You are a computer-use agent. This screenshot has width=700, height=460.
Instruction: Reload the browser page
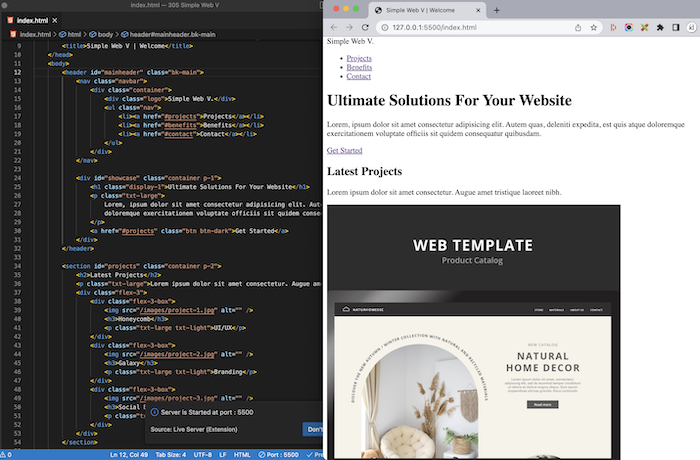click(365, 27)
